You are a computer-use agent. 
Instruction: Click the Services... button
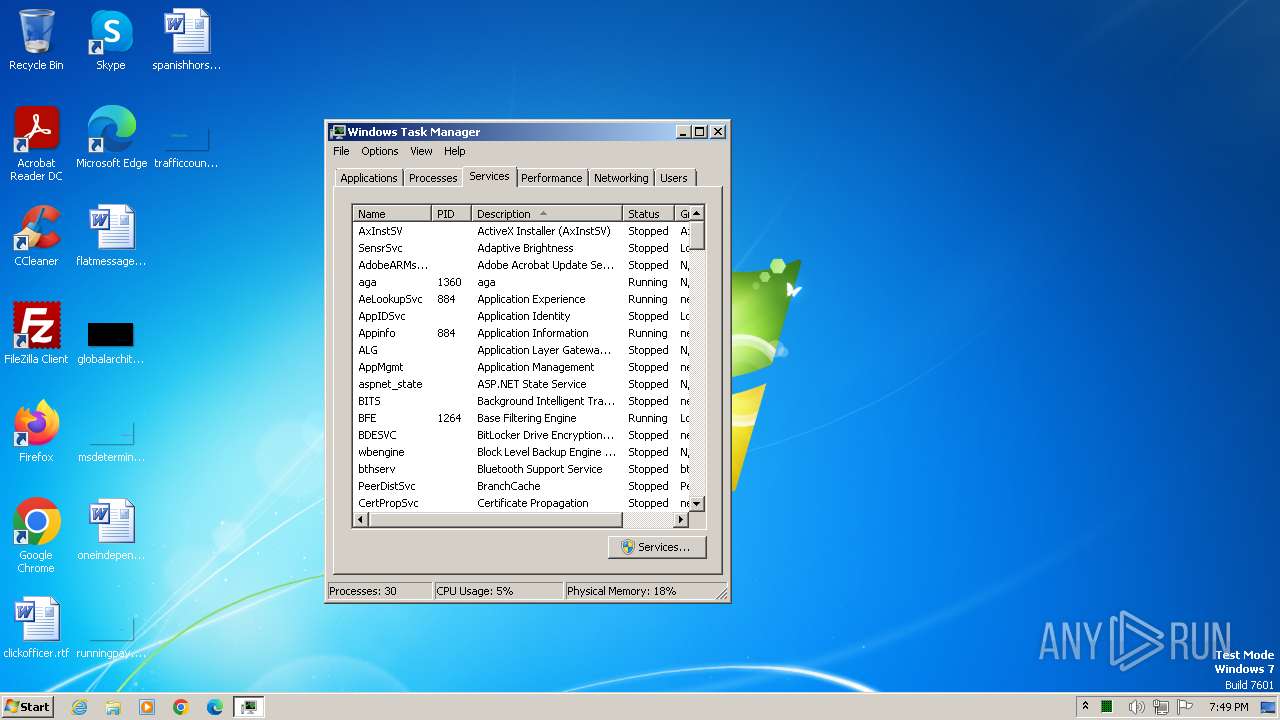657,547
